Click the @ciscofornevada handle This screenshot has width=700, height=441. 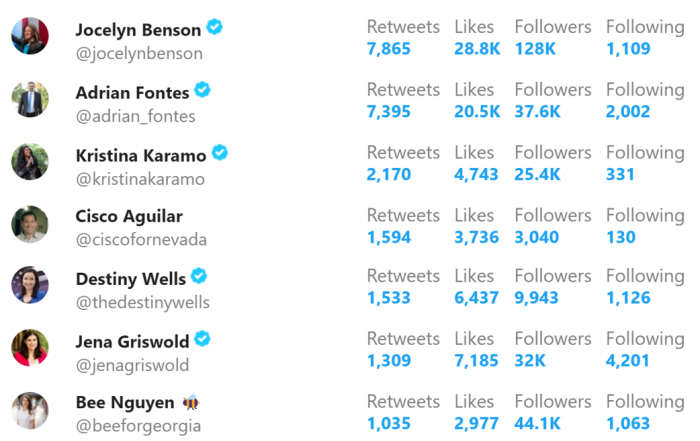(142, 240)
